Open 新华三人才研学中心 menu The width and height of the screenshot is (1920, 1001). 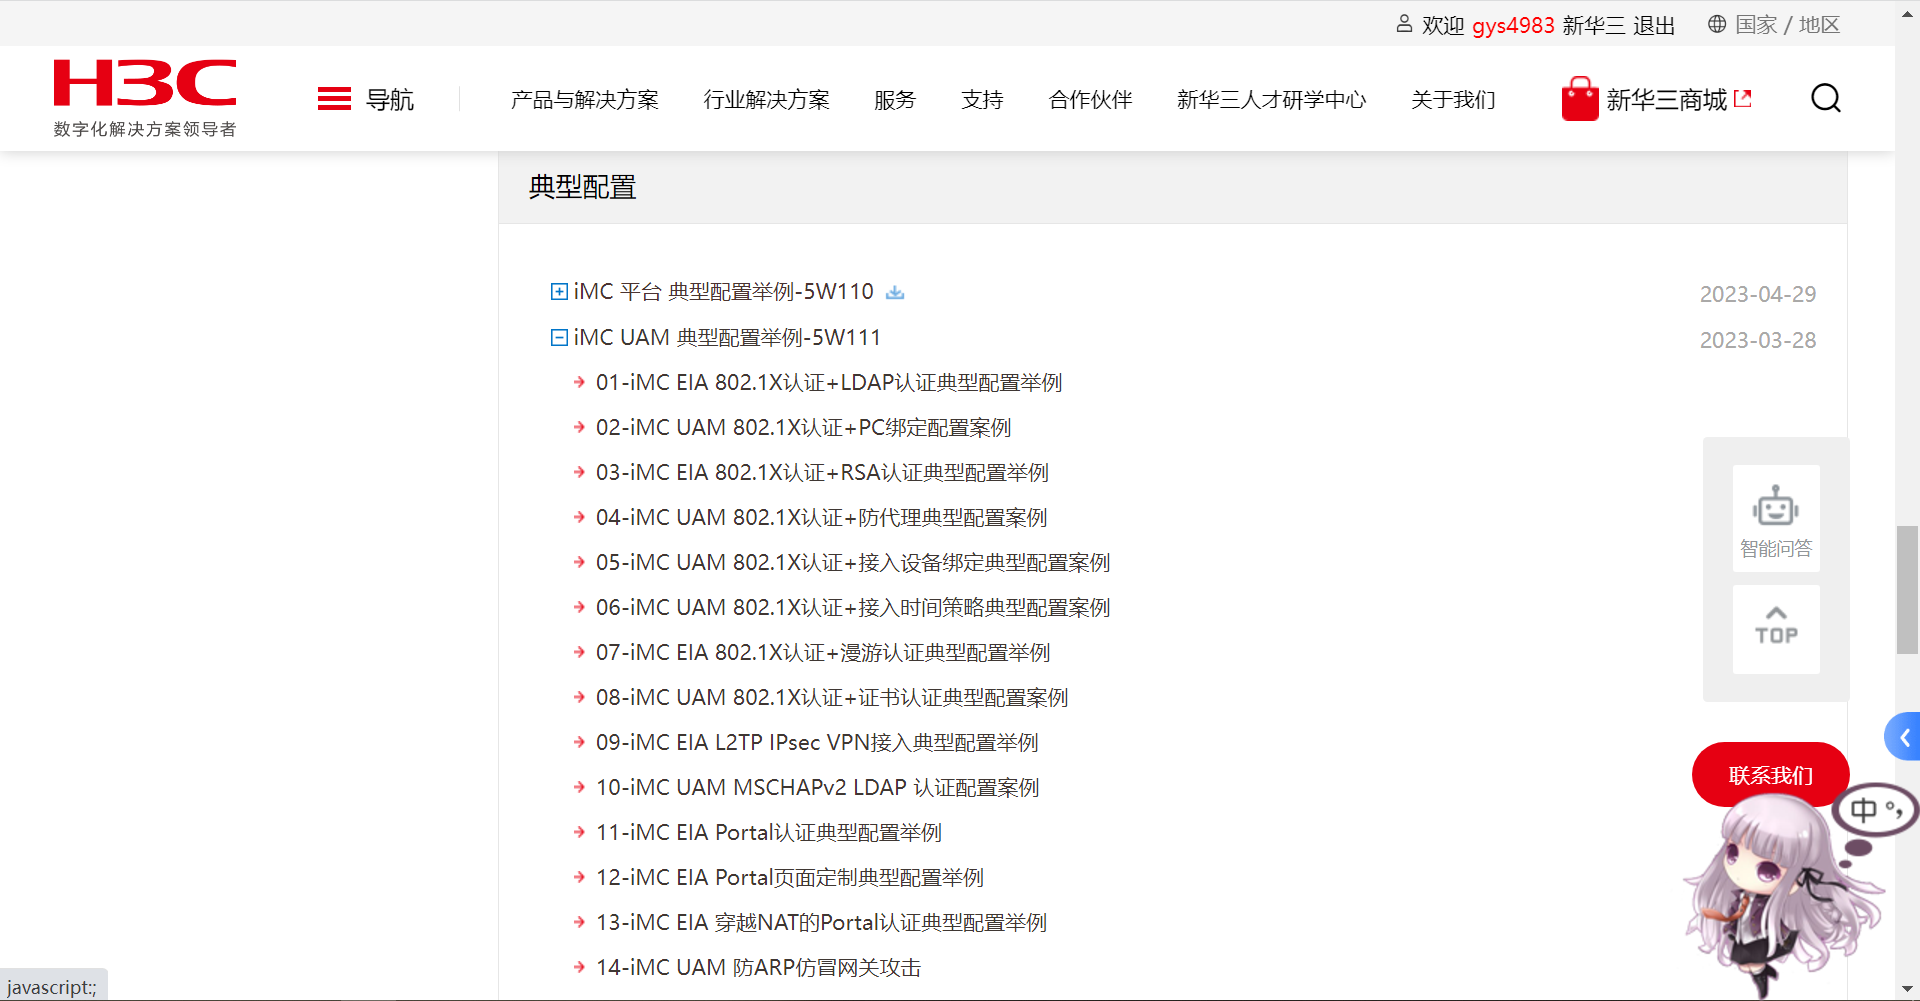pos(1272,100)
